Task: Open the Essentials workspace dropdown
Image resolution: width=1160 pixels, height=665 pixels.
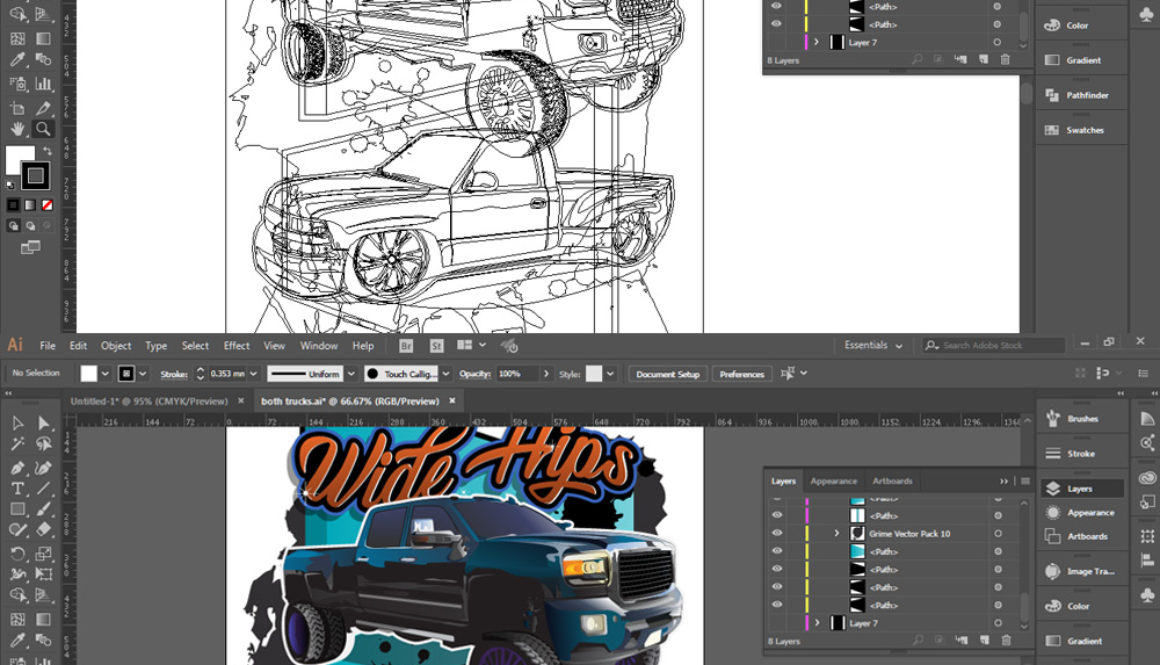Action: [x=871, y=345]
